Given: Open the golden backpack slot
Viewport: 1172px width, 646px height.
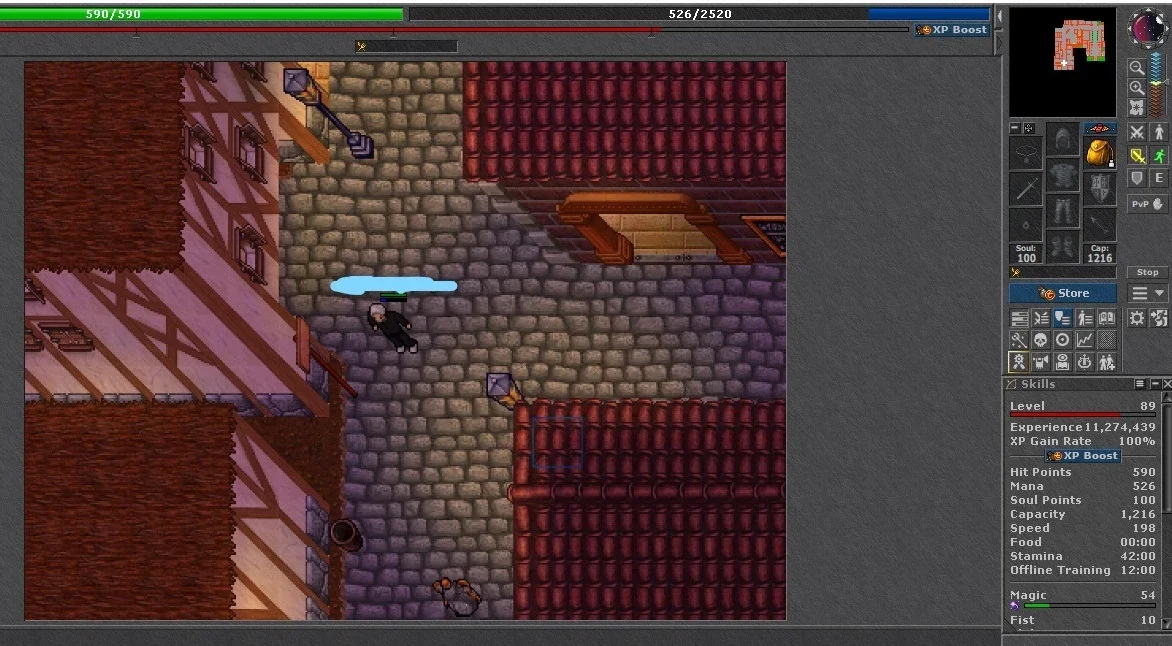Looking at the screenshot, I should coord(1099,153).
